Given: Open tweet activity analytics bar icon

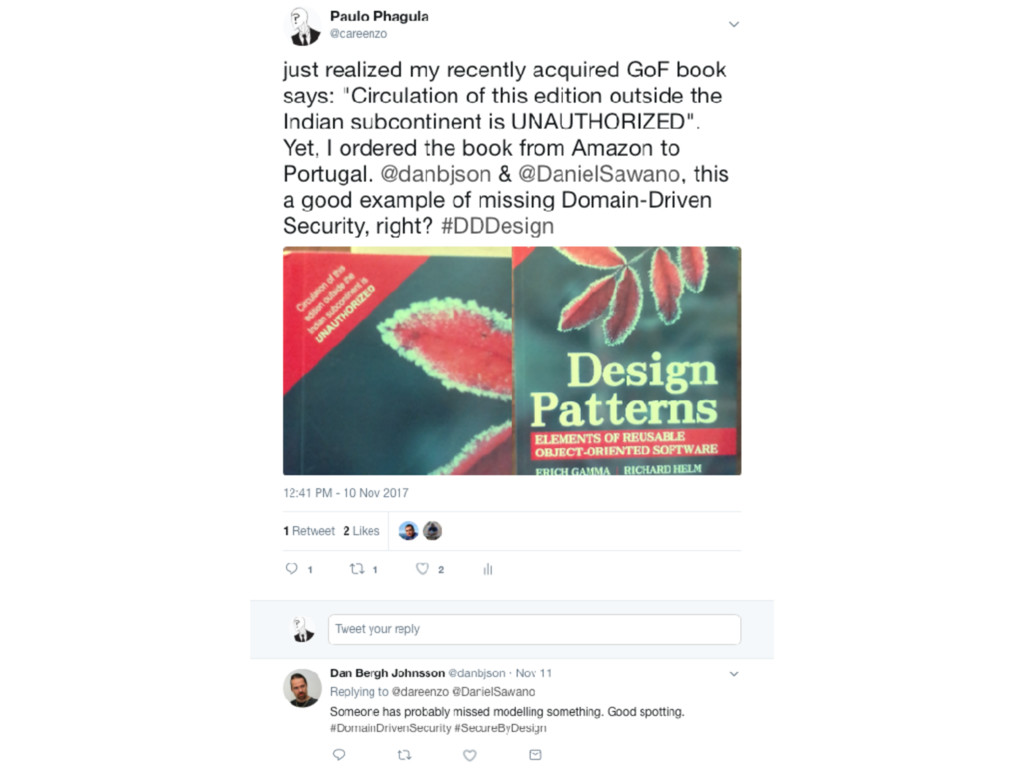Looking at the screenshot, I should (488, 569).
